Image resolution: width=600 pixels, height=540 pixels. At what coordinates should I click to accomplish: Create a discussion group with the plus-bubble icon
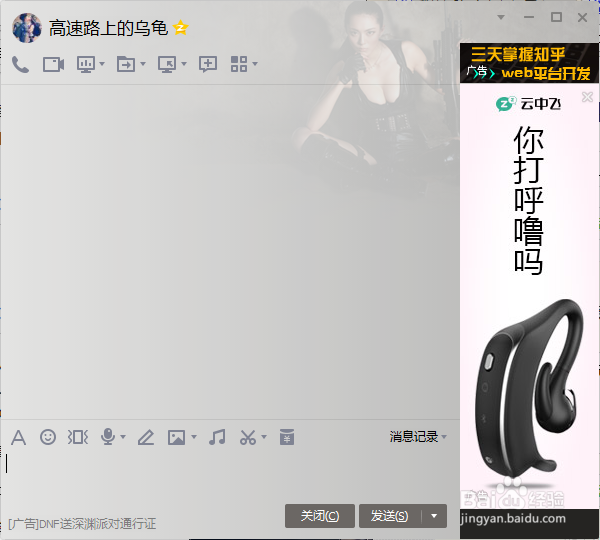(208, 64)
